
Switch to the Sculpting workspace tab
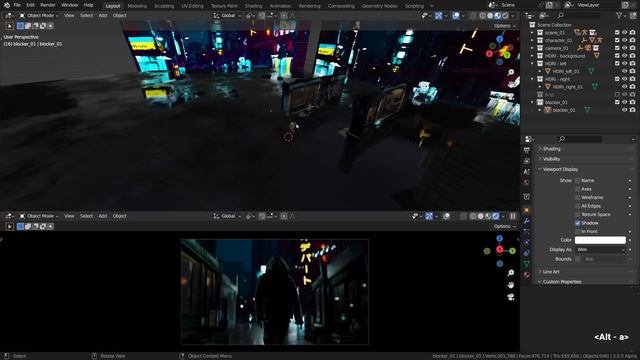164,6
